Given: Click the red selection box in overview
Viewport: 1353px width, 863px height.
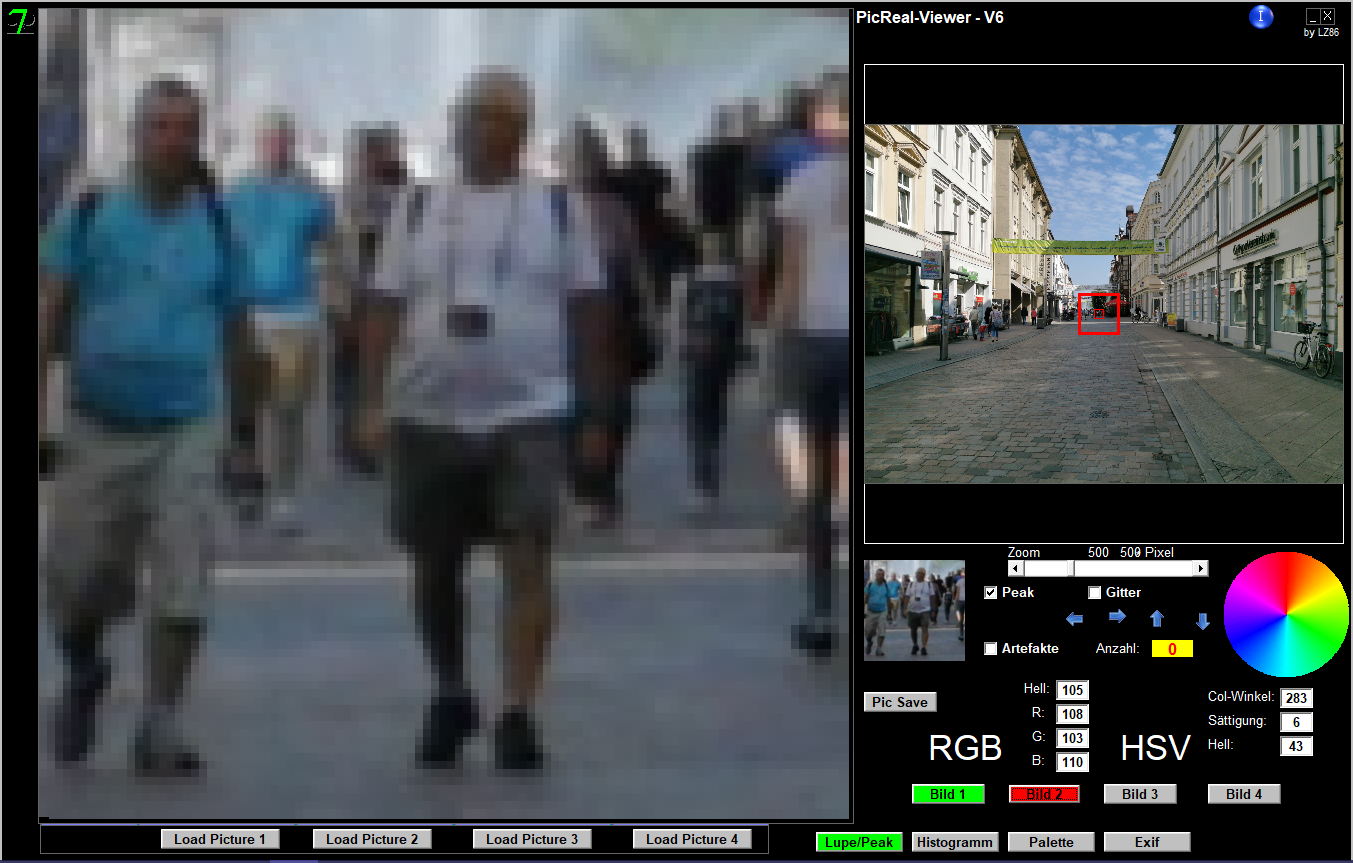Looking at the screenshot, I should point(1098,314).
